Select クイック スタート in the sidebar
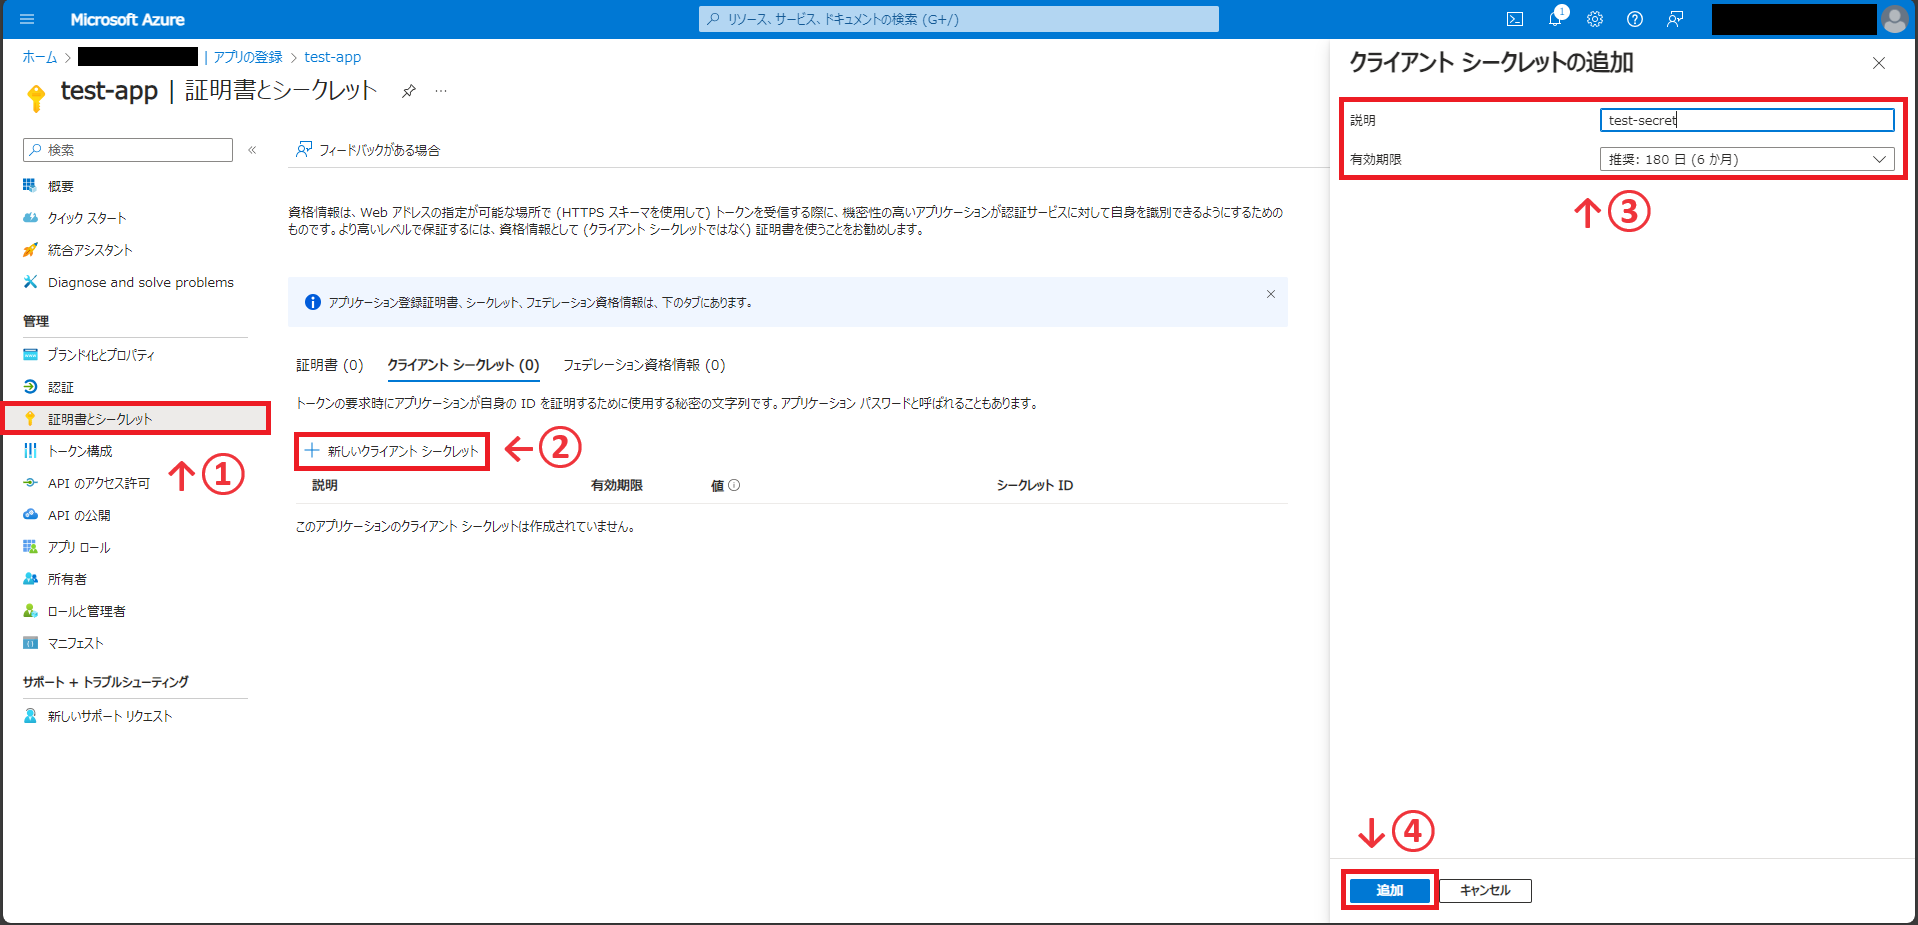Viewport: 1918px width, 925px height. click(x=84, y=217)
